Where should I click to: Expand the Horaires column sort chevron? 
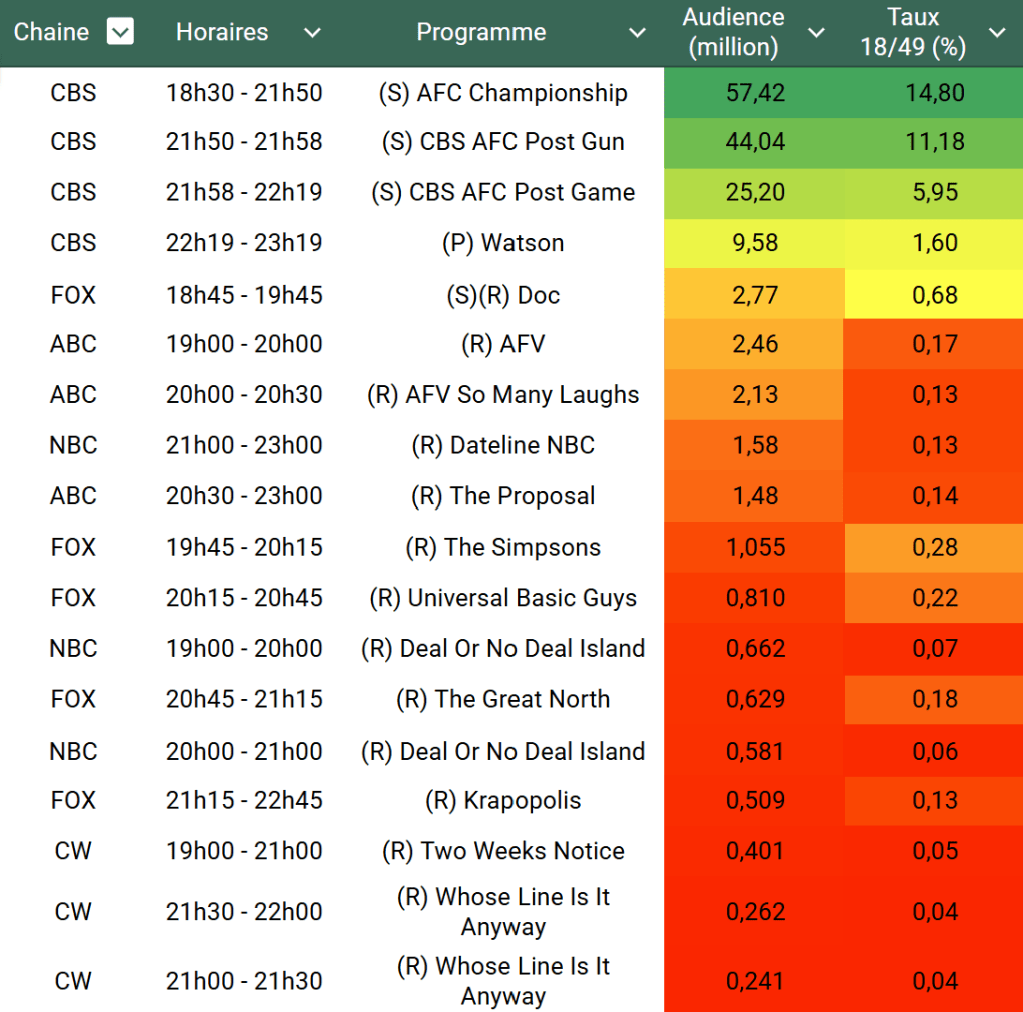312,33
